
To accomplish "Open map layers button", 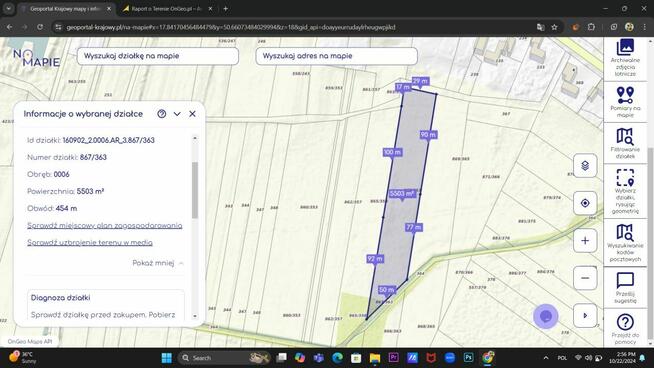I will click(x=585, y=166).
